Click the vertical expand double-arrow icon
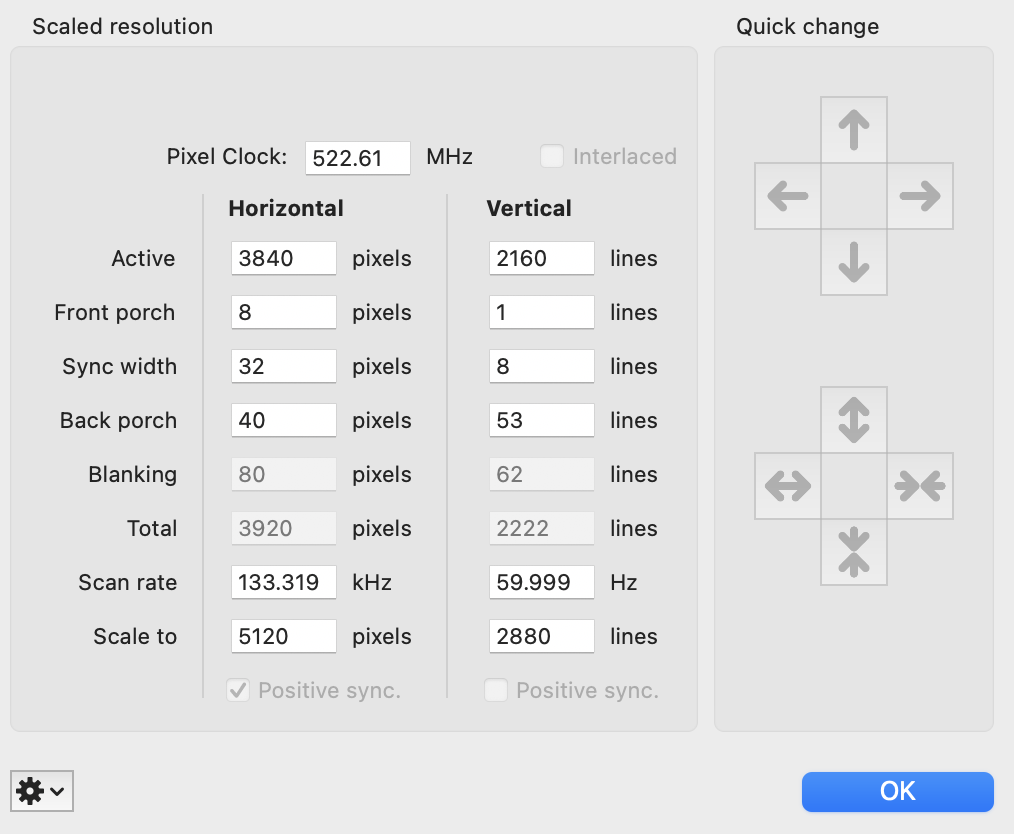Viewport: 1014px width, 834px height. 853,420
